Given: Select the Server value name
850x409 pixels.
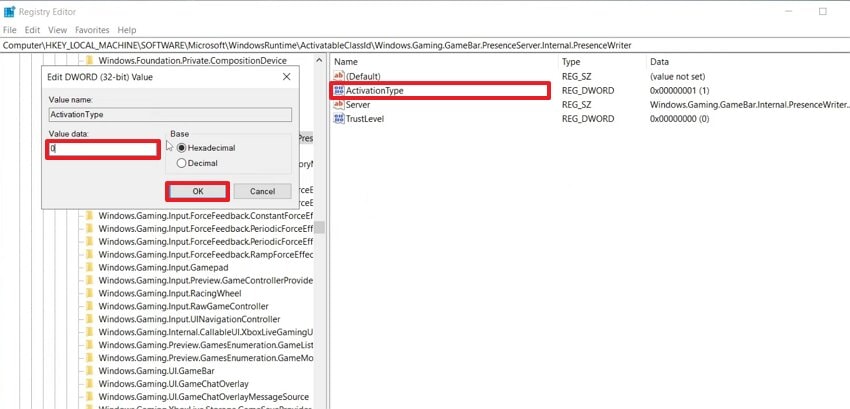Looking at the screenshot, I should pyautogui.click(x=358, y=105).
